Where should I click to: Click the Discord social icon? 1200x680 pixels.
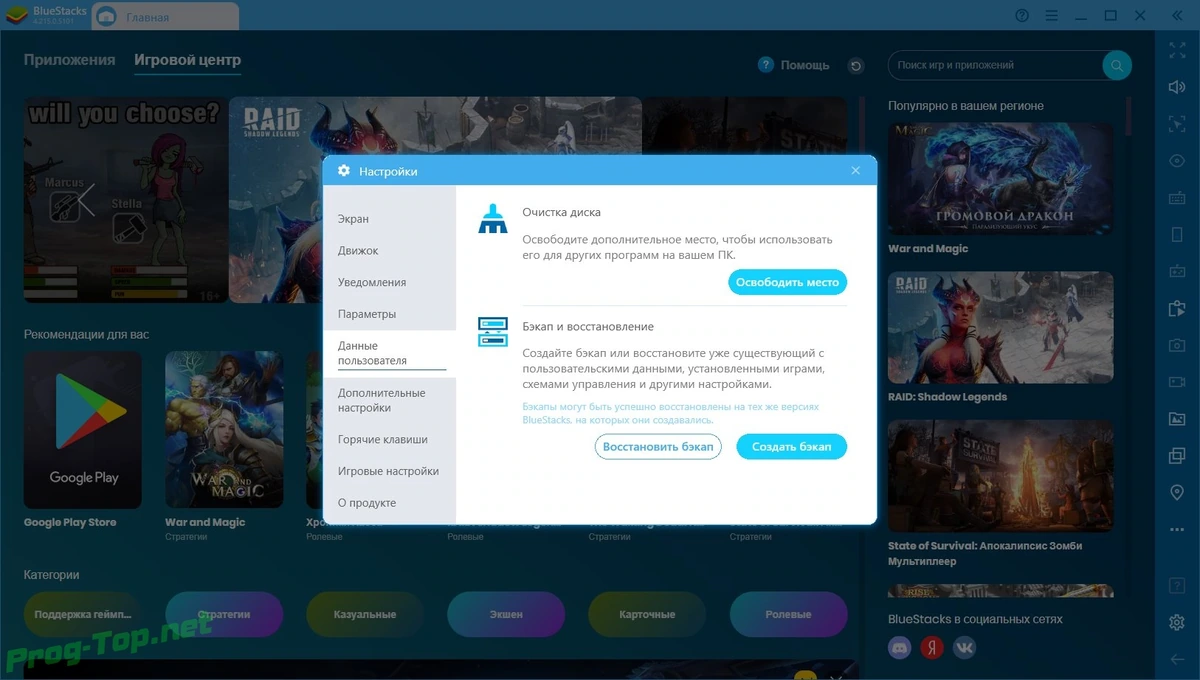[900, 648]
